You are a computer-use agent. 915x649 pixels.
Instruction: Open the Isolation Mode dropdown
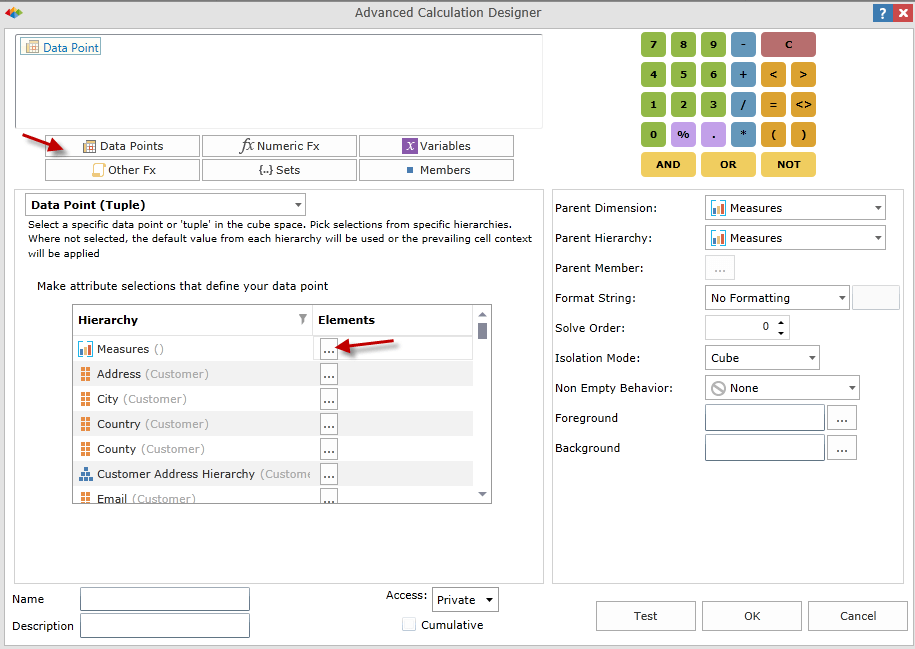click(762, 358)
